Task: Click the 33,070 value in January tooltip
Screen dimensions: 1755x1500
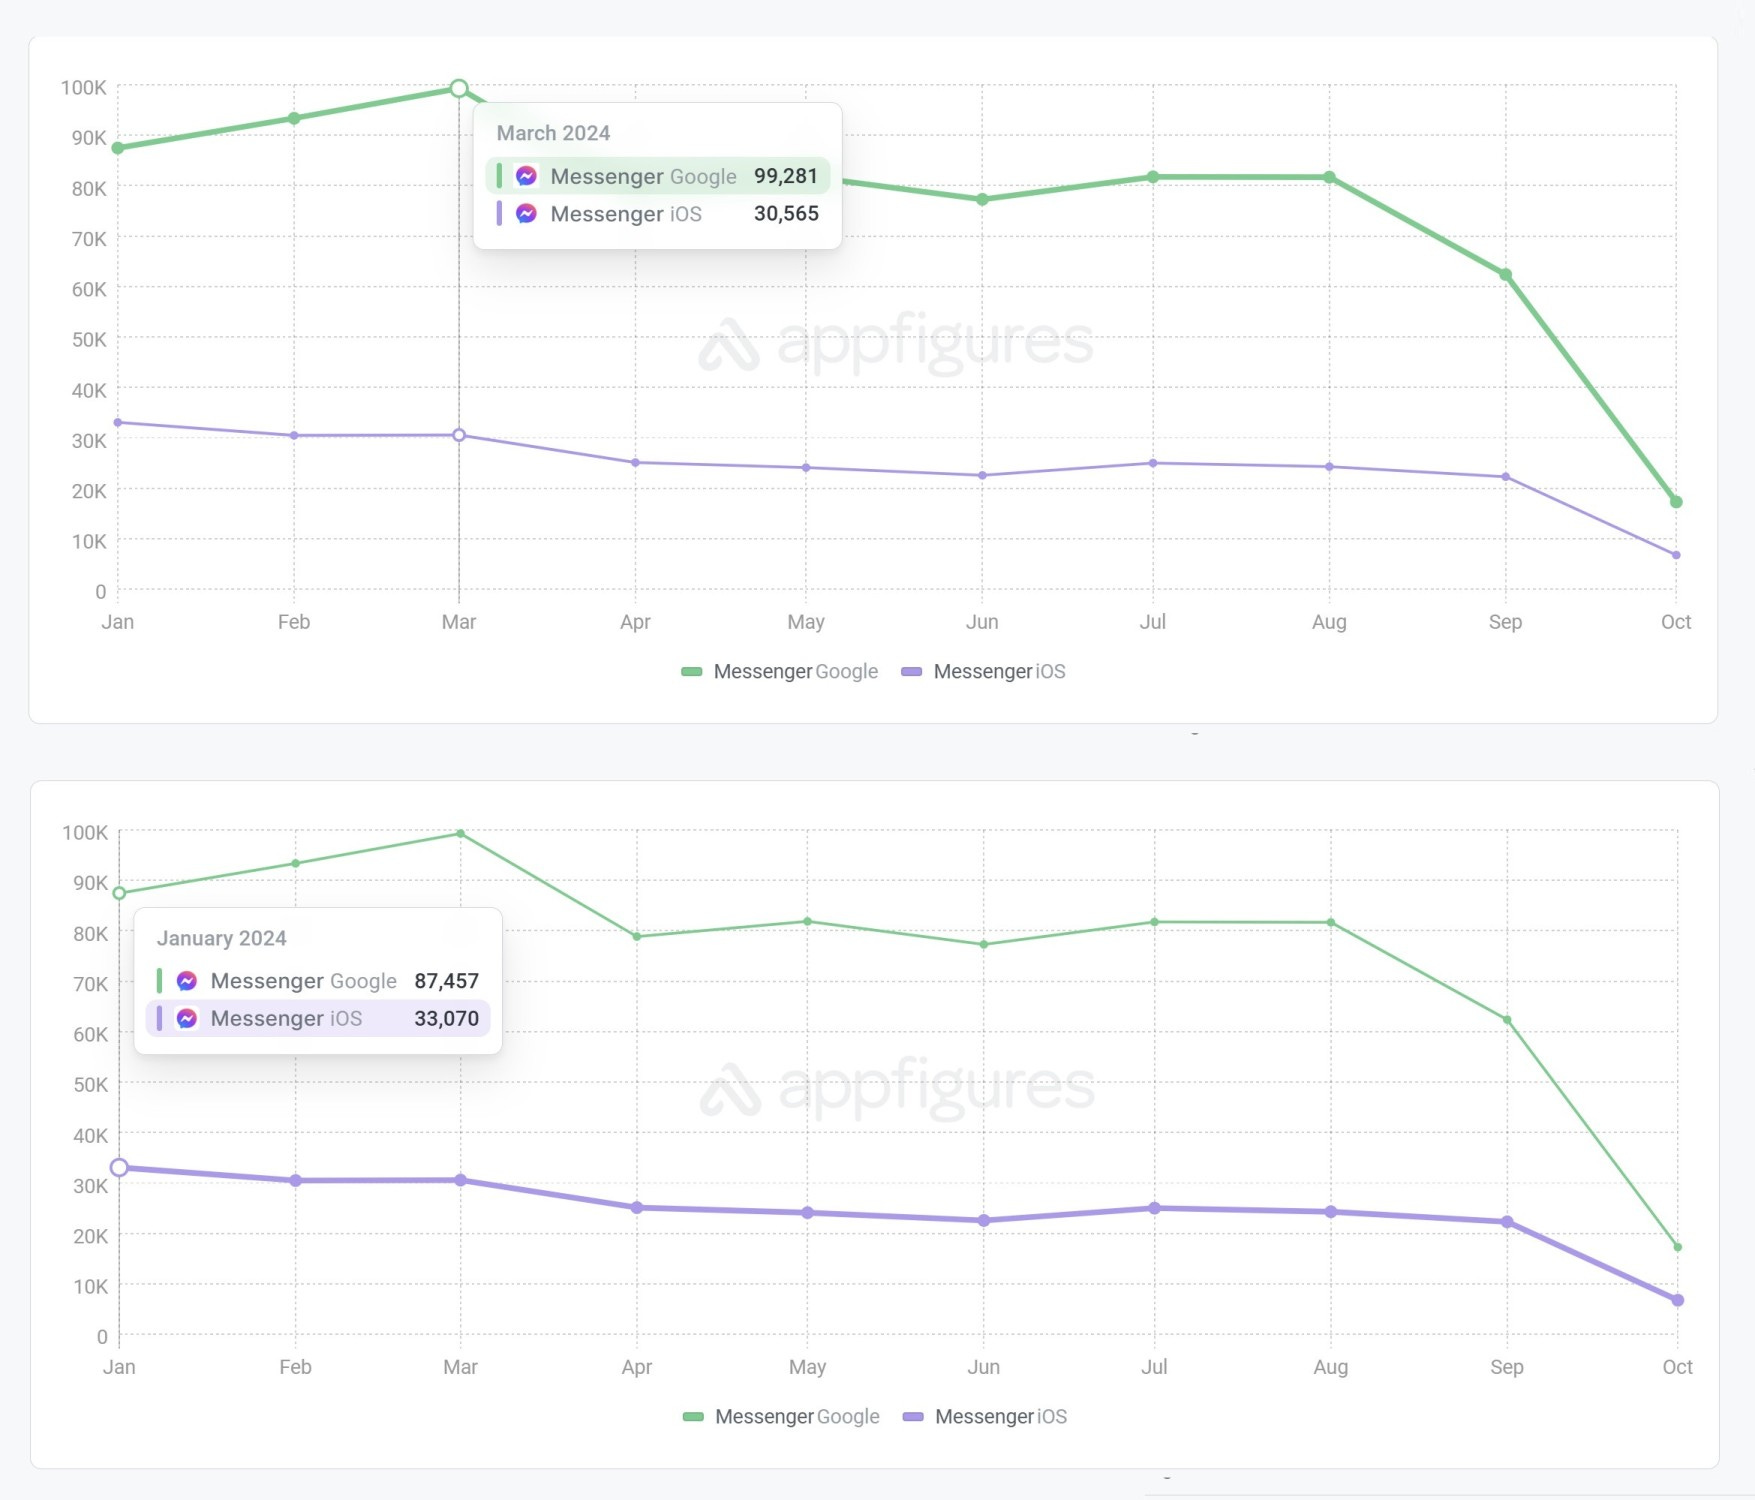Action: click(x=447, y=1019)
